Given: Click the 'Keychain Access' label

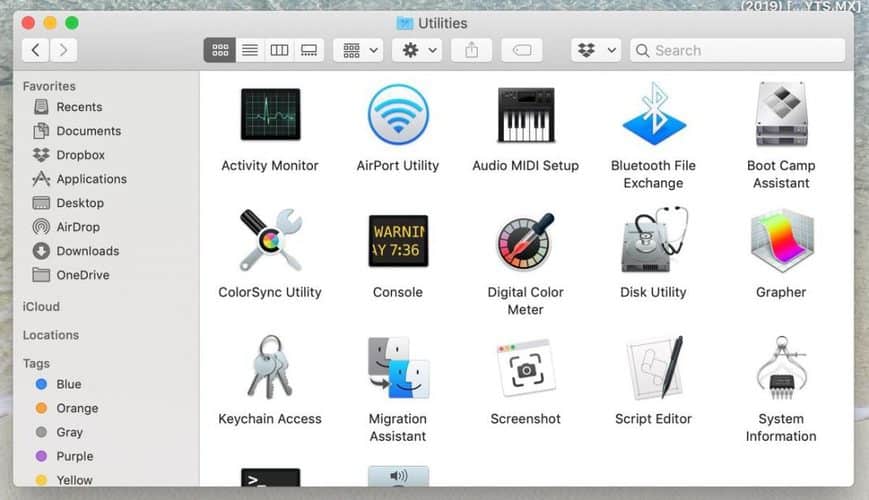Looking at the screenshot, I should point(270,419).
